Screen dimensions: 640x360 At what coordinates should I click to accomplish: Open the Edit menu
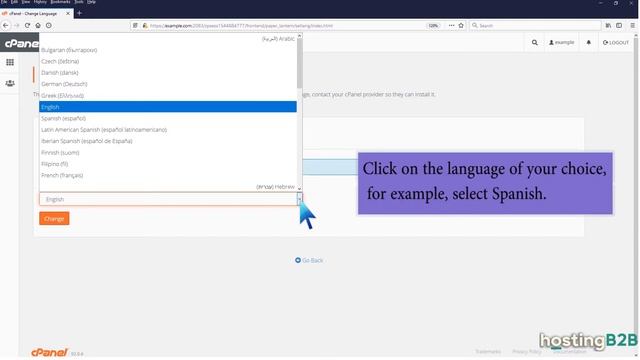14,2
